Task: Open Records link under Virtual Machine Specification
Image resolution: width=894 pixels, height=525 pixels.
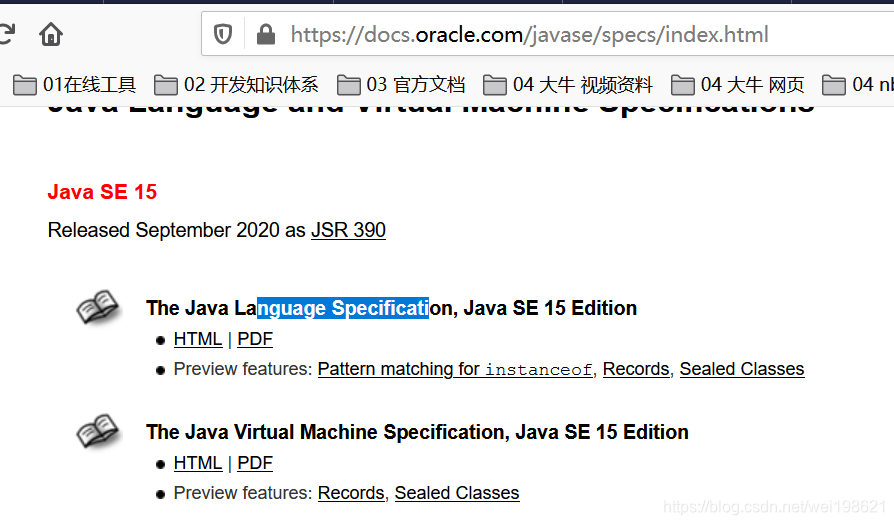Action: pos(351,493)
